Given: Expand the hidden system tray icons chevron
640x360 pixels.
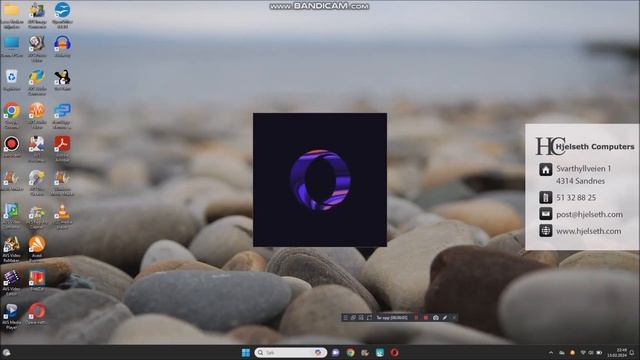Looking at the screenshot, I should [x=551, y=353].
